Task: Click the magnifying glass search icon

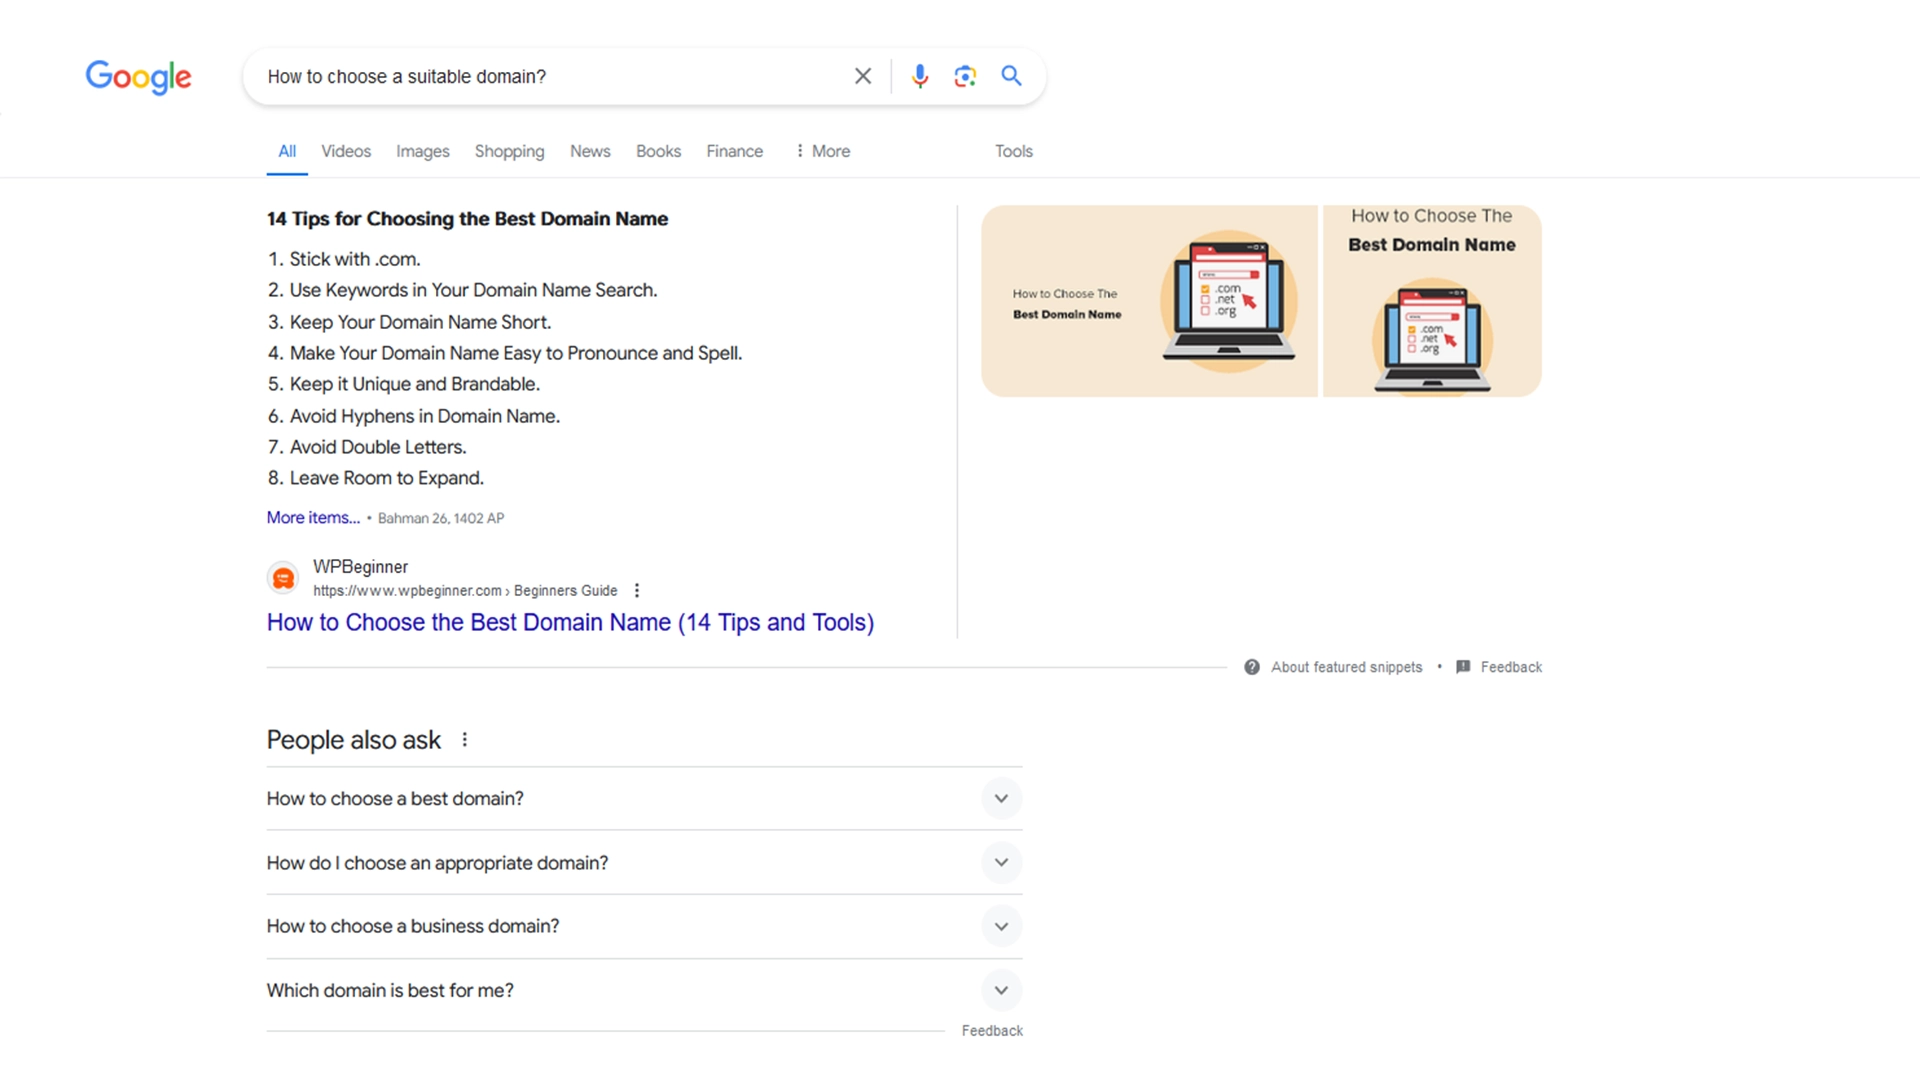Action: pos(1011,76)
